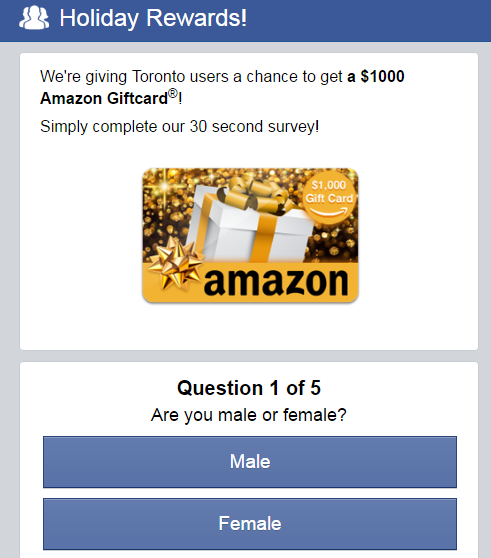This screenshot has width=491, height=558.
Task: Click the Amazon smile arrow in badge
Action: pos(329,212)
